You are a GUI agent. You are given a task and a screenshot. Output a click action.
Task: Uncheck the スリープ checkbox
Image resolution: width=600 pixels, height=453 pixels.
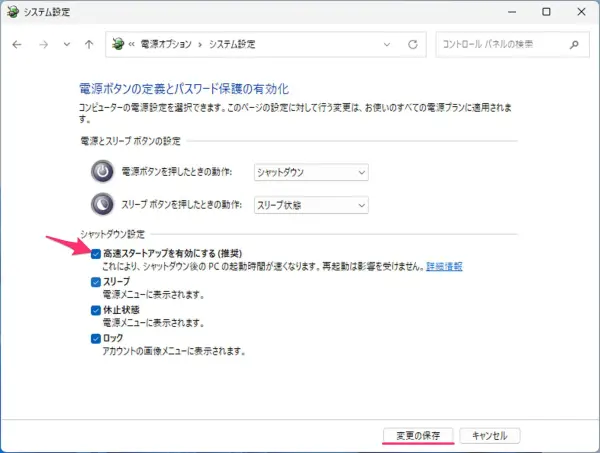[x=95, y=282]
